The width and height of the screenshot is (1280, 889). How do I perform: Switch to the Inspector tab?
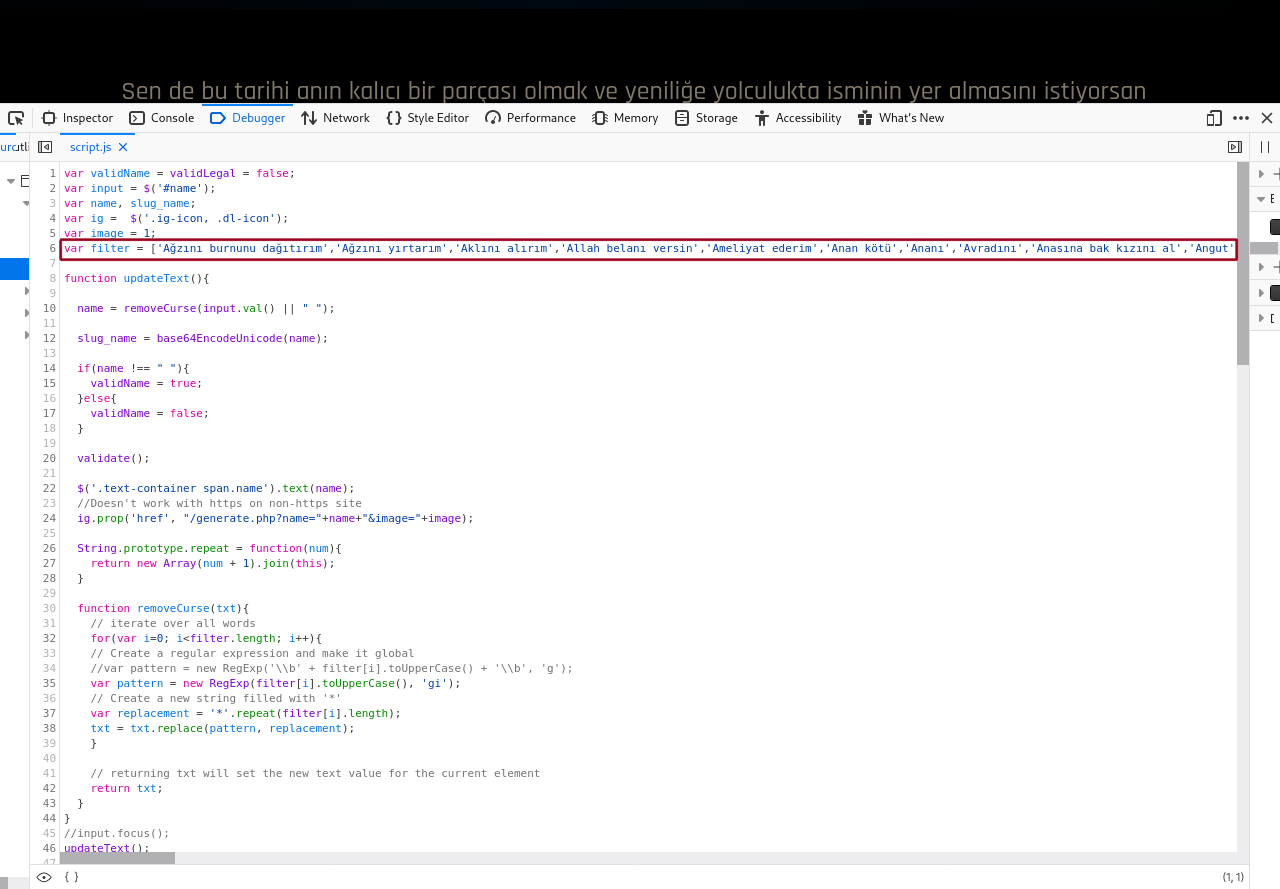click(x=78, y=118)
